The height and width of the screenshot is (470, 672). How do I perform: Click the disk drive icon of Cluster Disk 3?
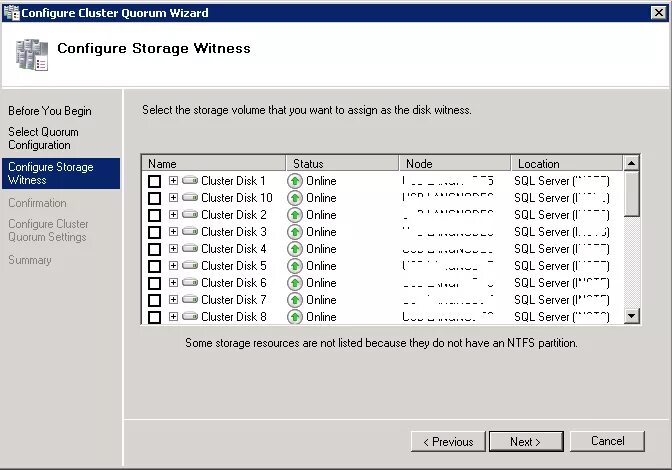(x=190, y=231)
